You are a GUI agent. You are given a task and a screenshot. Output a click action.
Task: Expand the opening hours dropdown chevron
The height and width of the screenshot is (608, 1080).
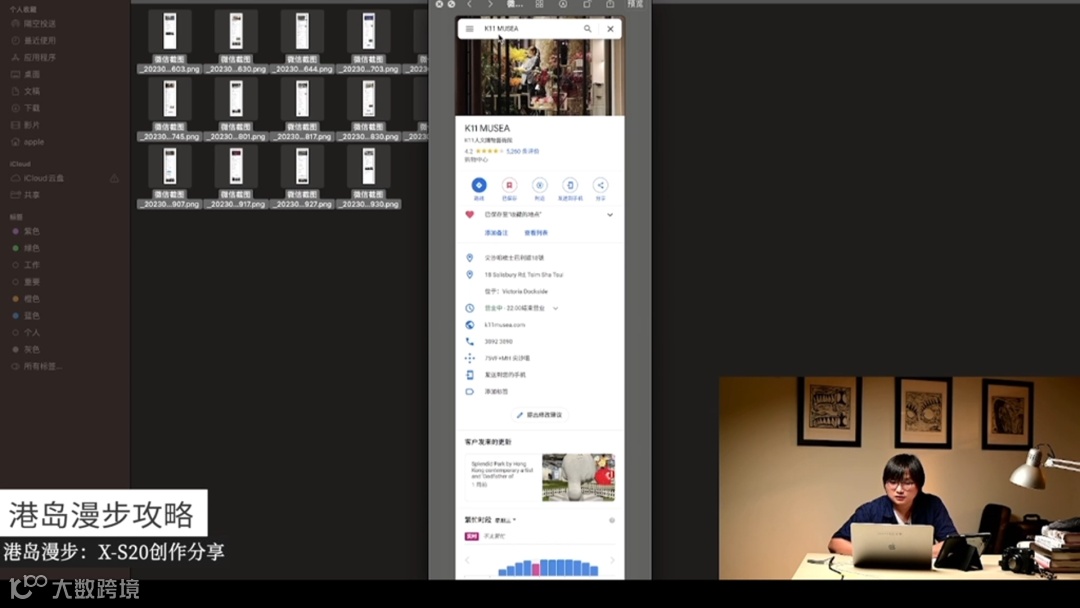point(555,308)
